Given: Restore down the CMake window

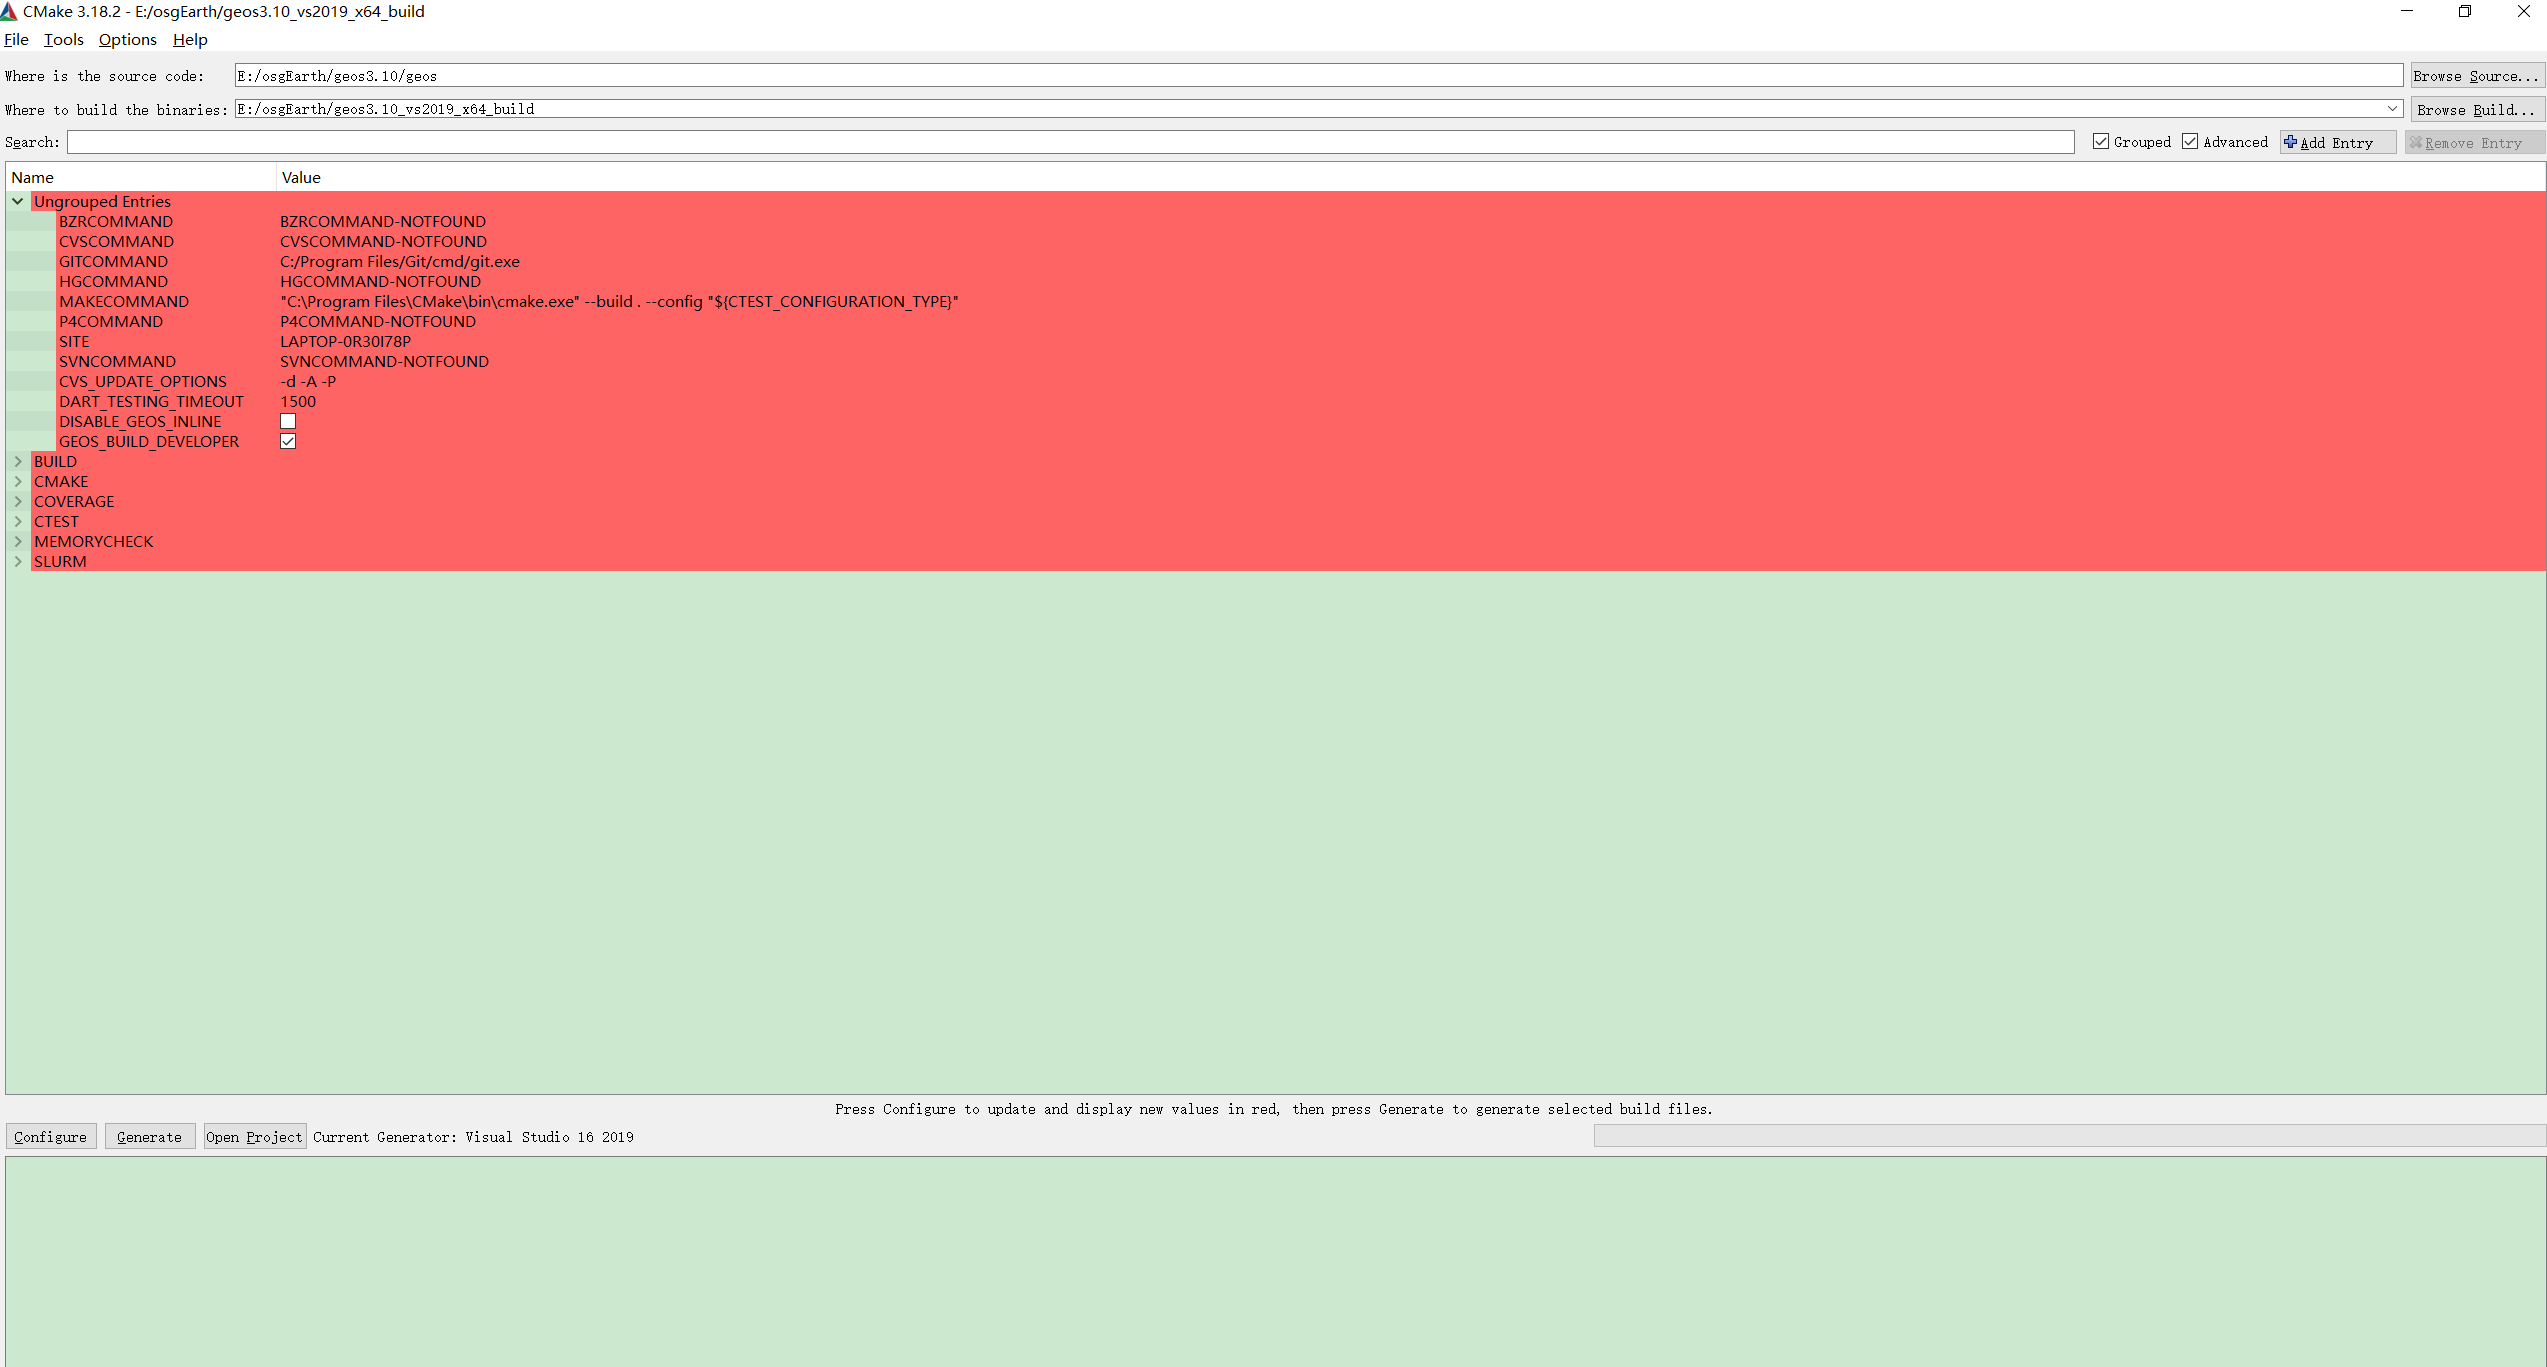Looking at the screenshot, I should (2464, 11).
